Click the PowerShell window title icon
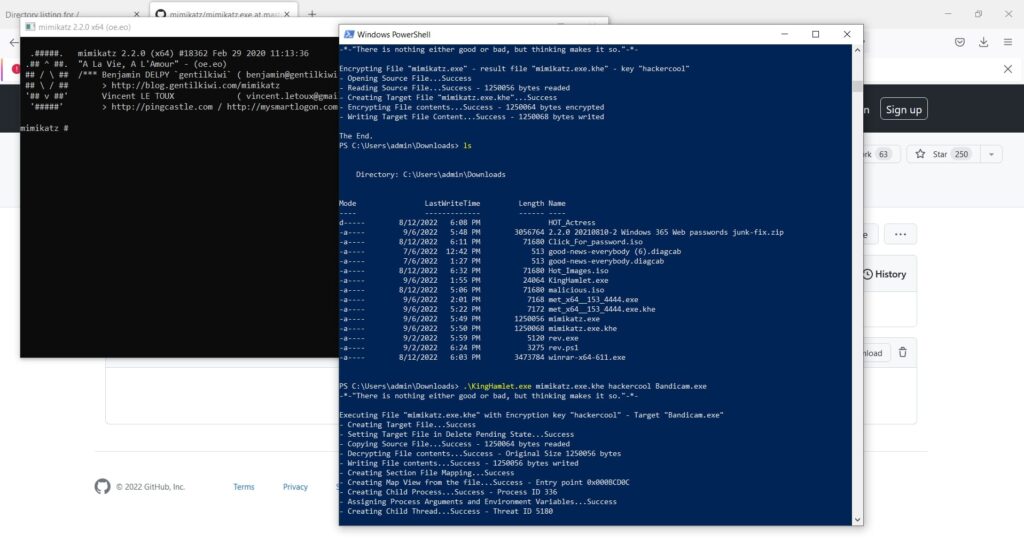This screenshot has width=1024, height=549. tap(349, 35)
